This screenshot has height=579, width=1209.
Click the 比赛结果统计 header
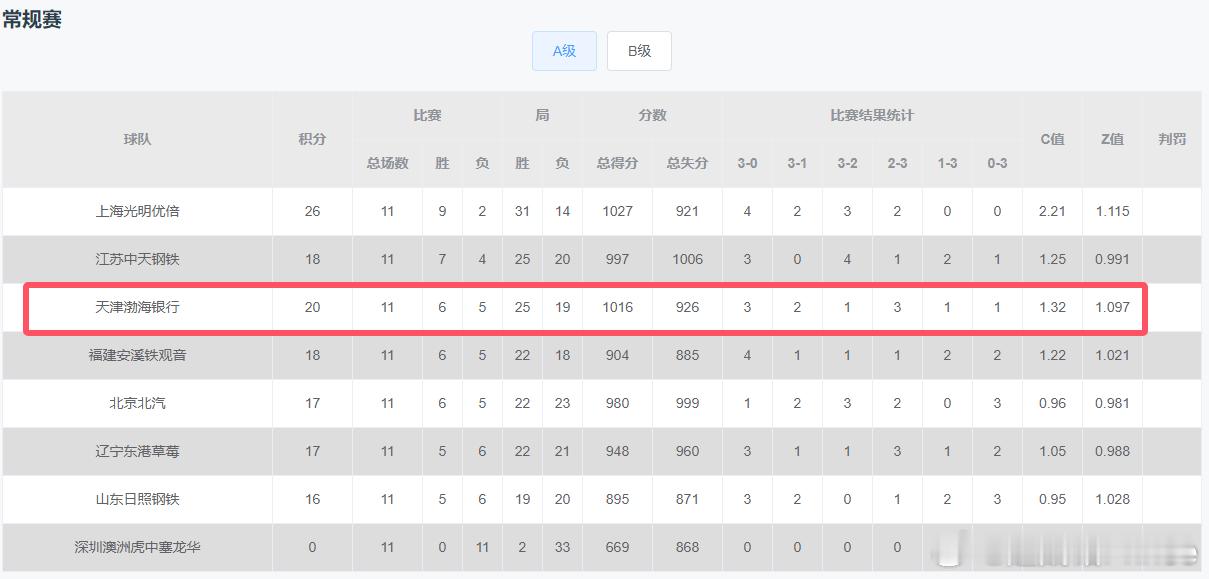tap(872, 115)
